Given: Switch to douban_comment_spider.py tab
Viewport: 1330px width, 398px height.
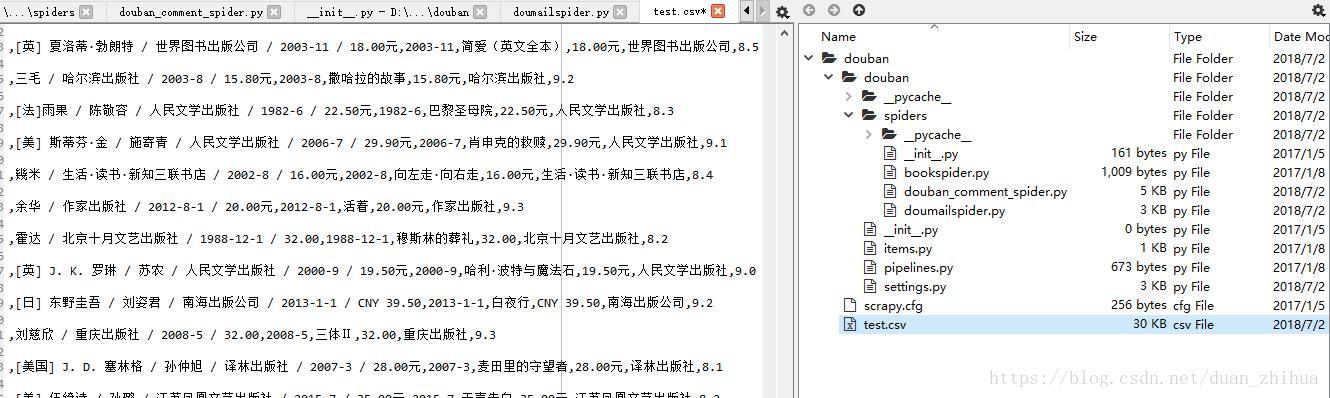Looking at the screenshot, I should (191, 12).
